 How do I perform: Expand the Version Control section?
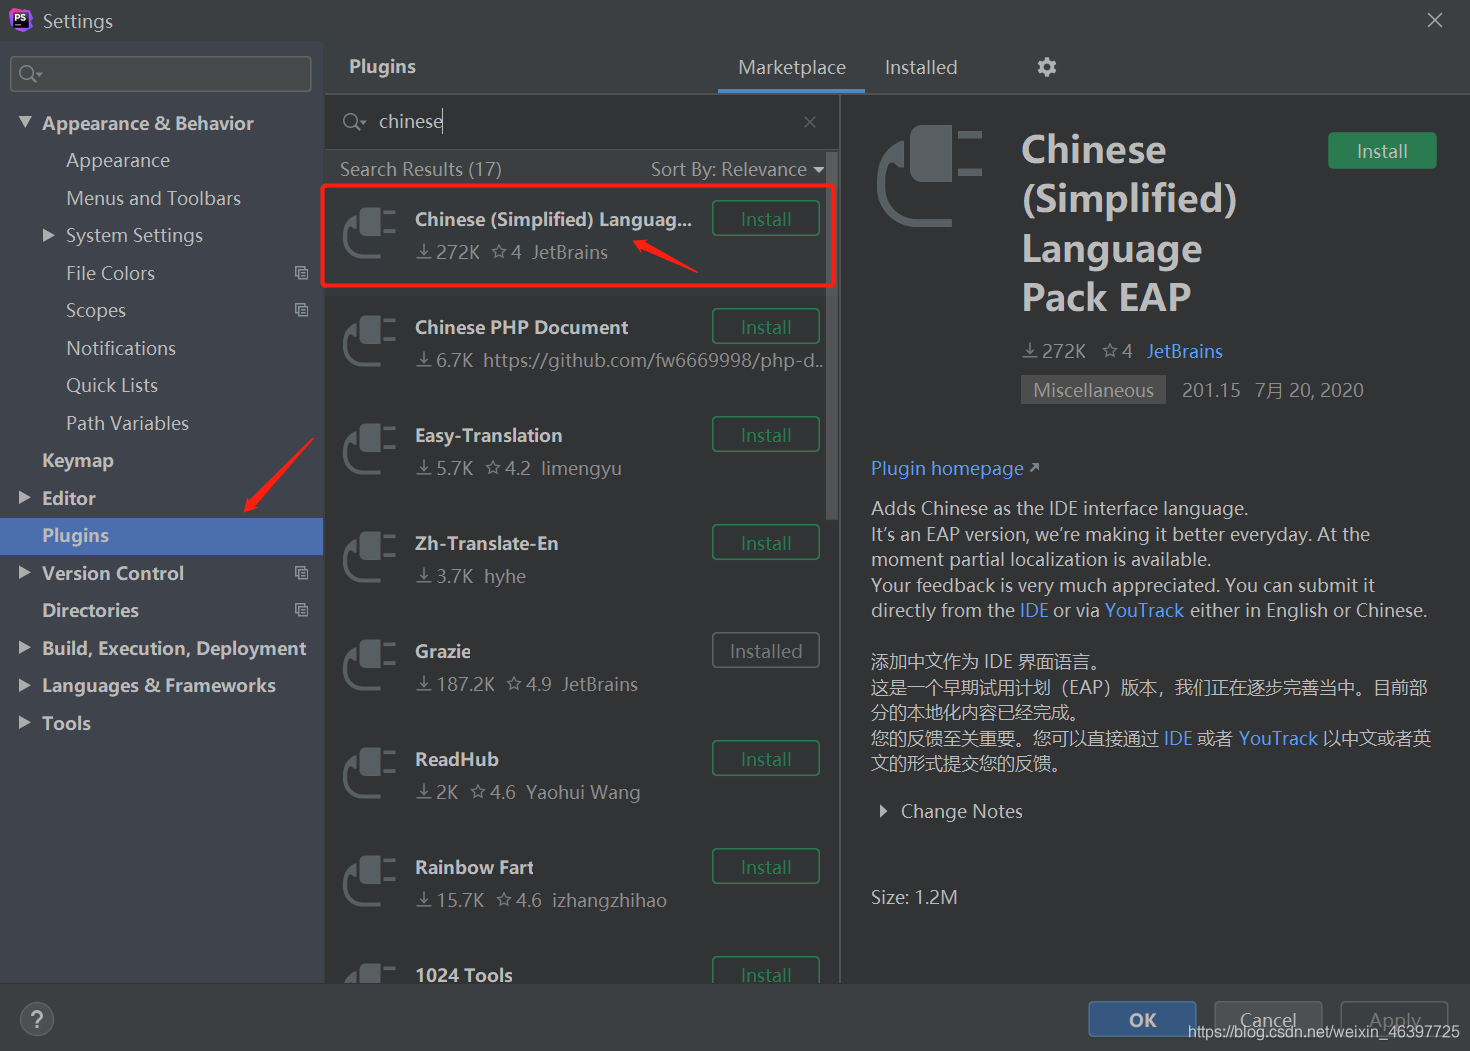click(x=25, y=572)
